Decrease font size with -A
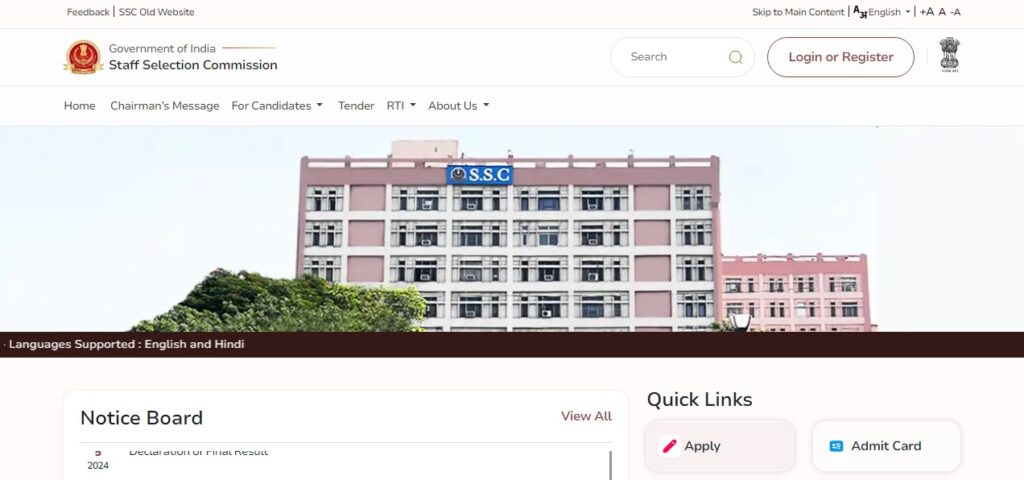This screenshot has height=480, width=1024. pos(955,12)
